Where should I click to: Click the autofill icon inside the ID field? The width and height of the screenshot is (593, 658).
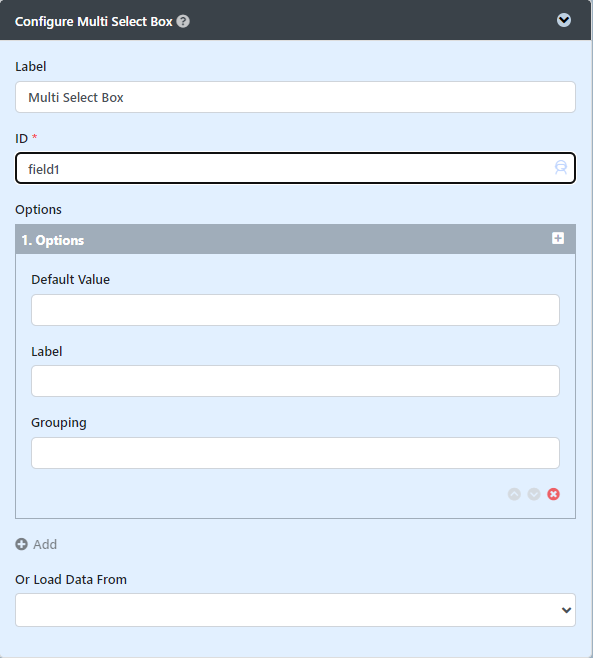(561, 167)
